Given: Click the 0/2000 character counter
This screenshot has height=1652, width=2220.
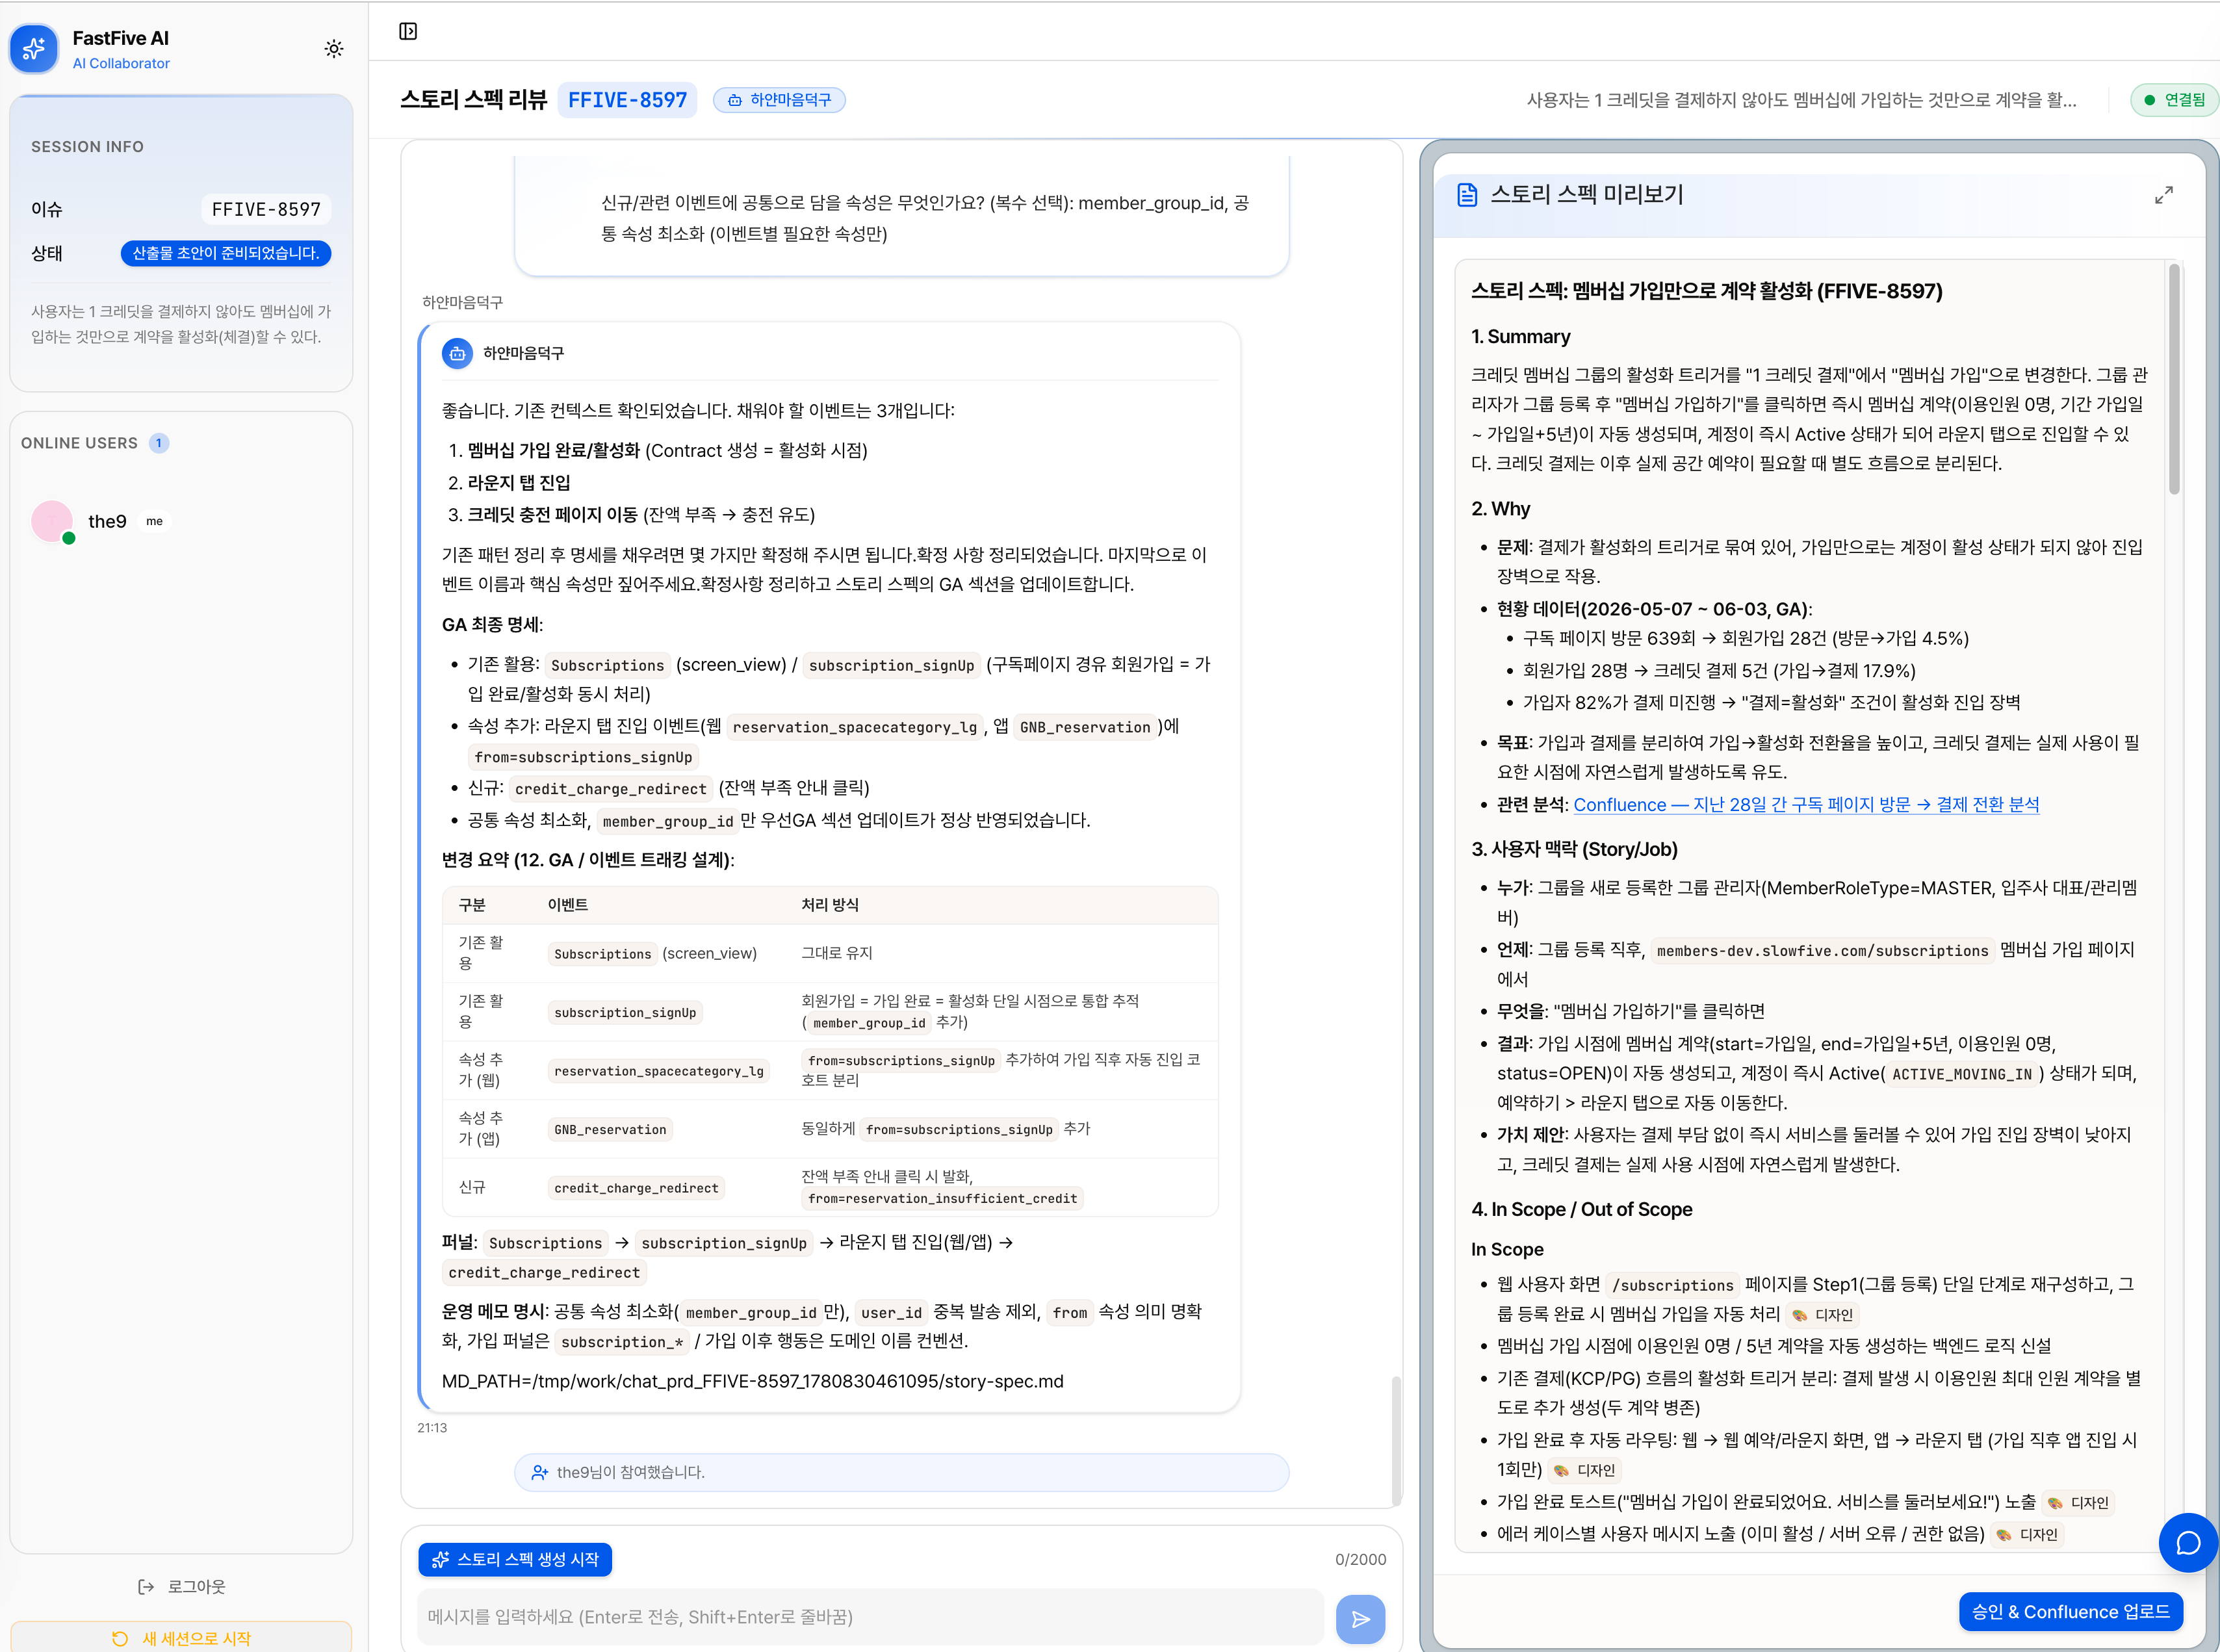Looking at the screenshot, I should click(1360, 1560).
